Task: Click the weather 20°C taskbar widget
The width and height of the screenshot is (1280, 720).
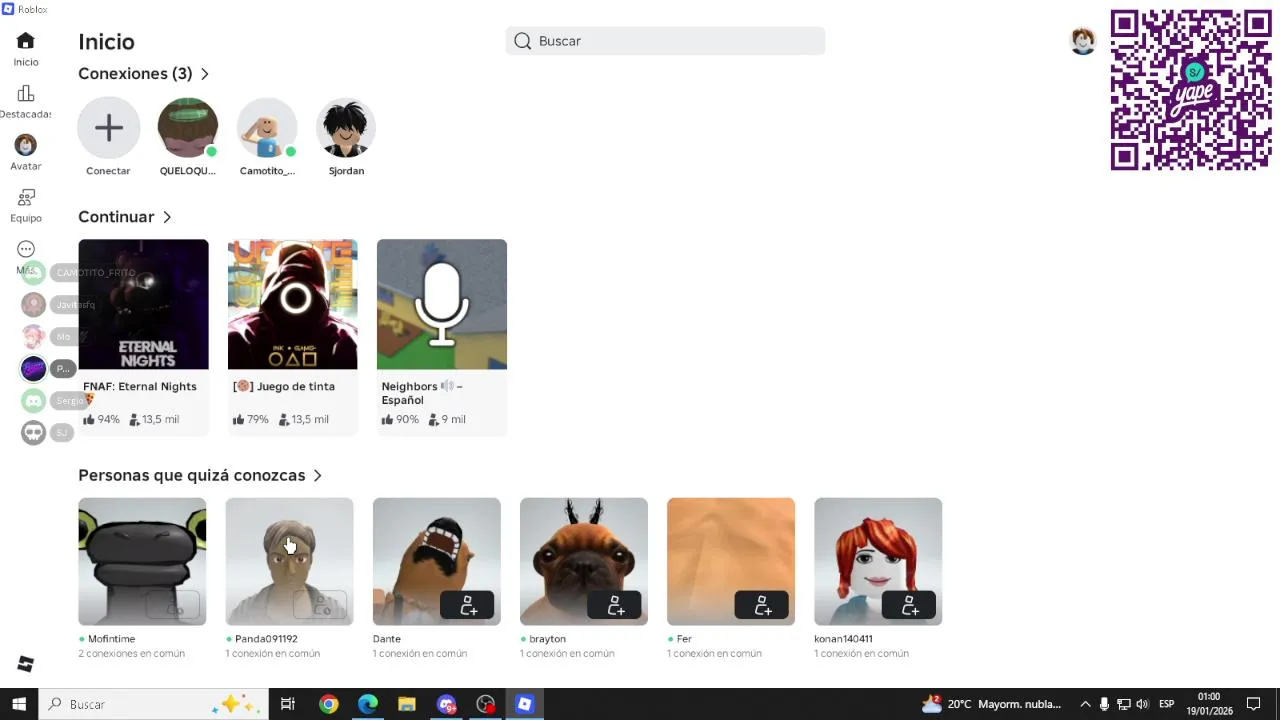Action: 991,704
